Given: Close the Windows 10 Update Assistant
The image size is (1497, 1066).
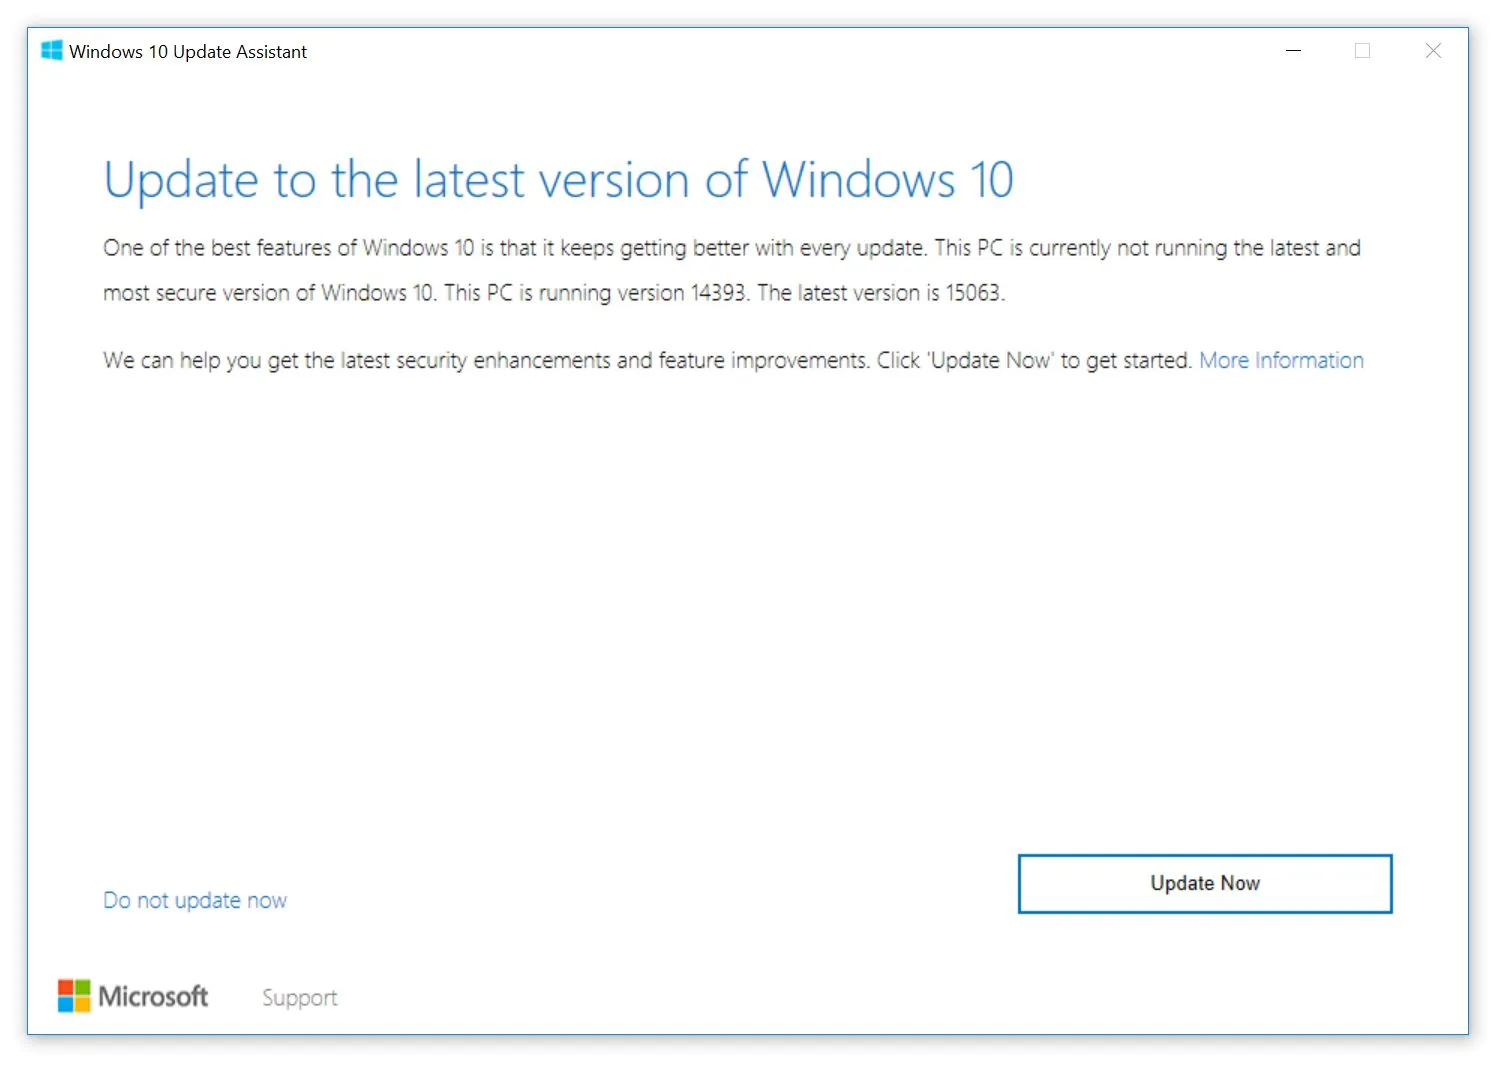Looking at the screenshot, I should click(x=1433, y=51).
